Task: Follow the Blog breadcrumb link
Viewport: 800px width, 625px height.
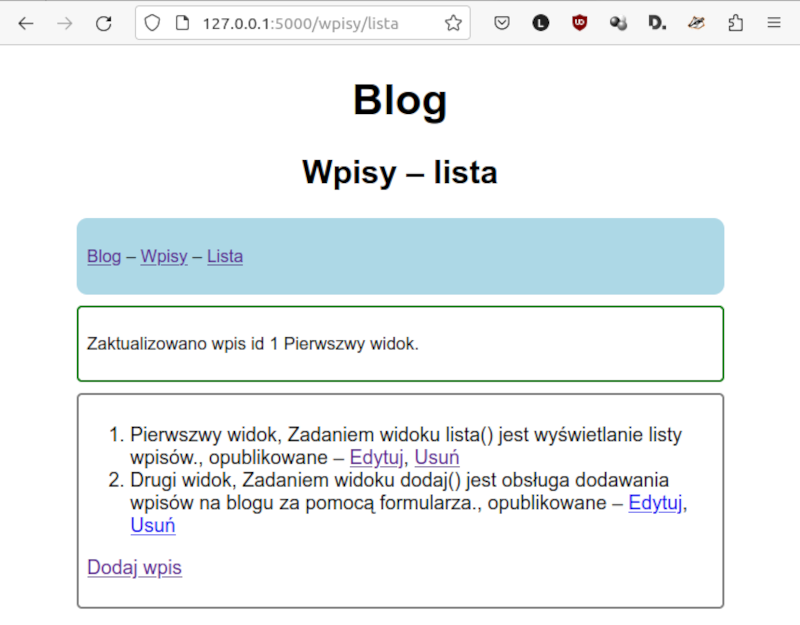Action: tap(104, 256)
